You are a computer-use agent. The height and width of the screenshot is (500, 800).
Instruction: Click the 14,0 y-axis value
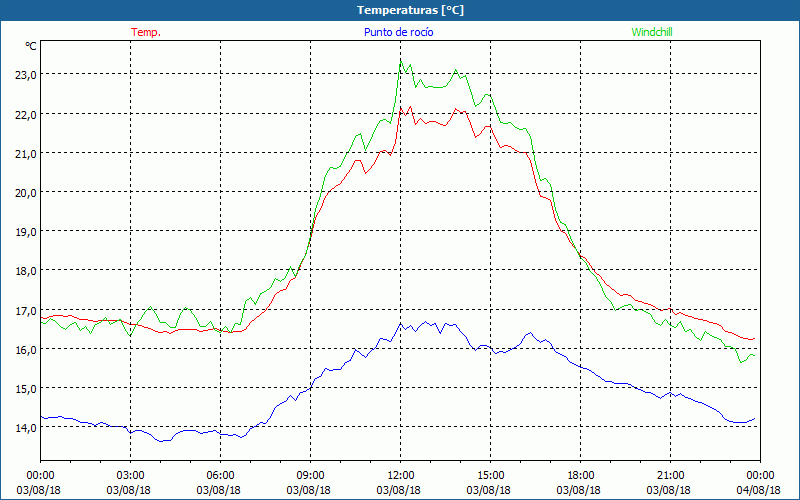(26, 428)
